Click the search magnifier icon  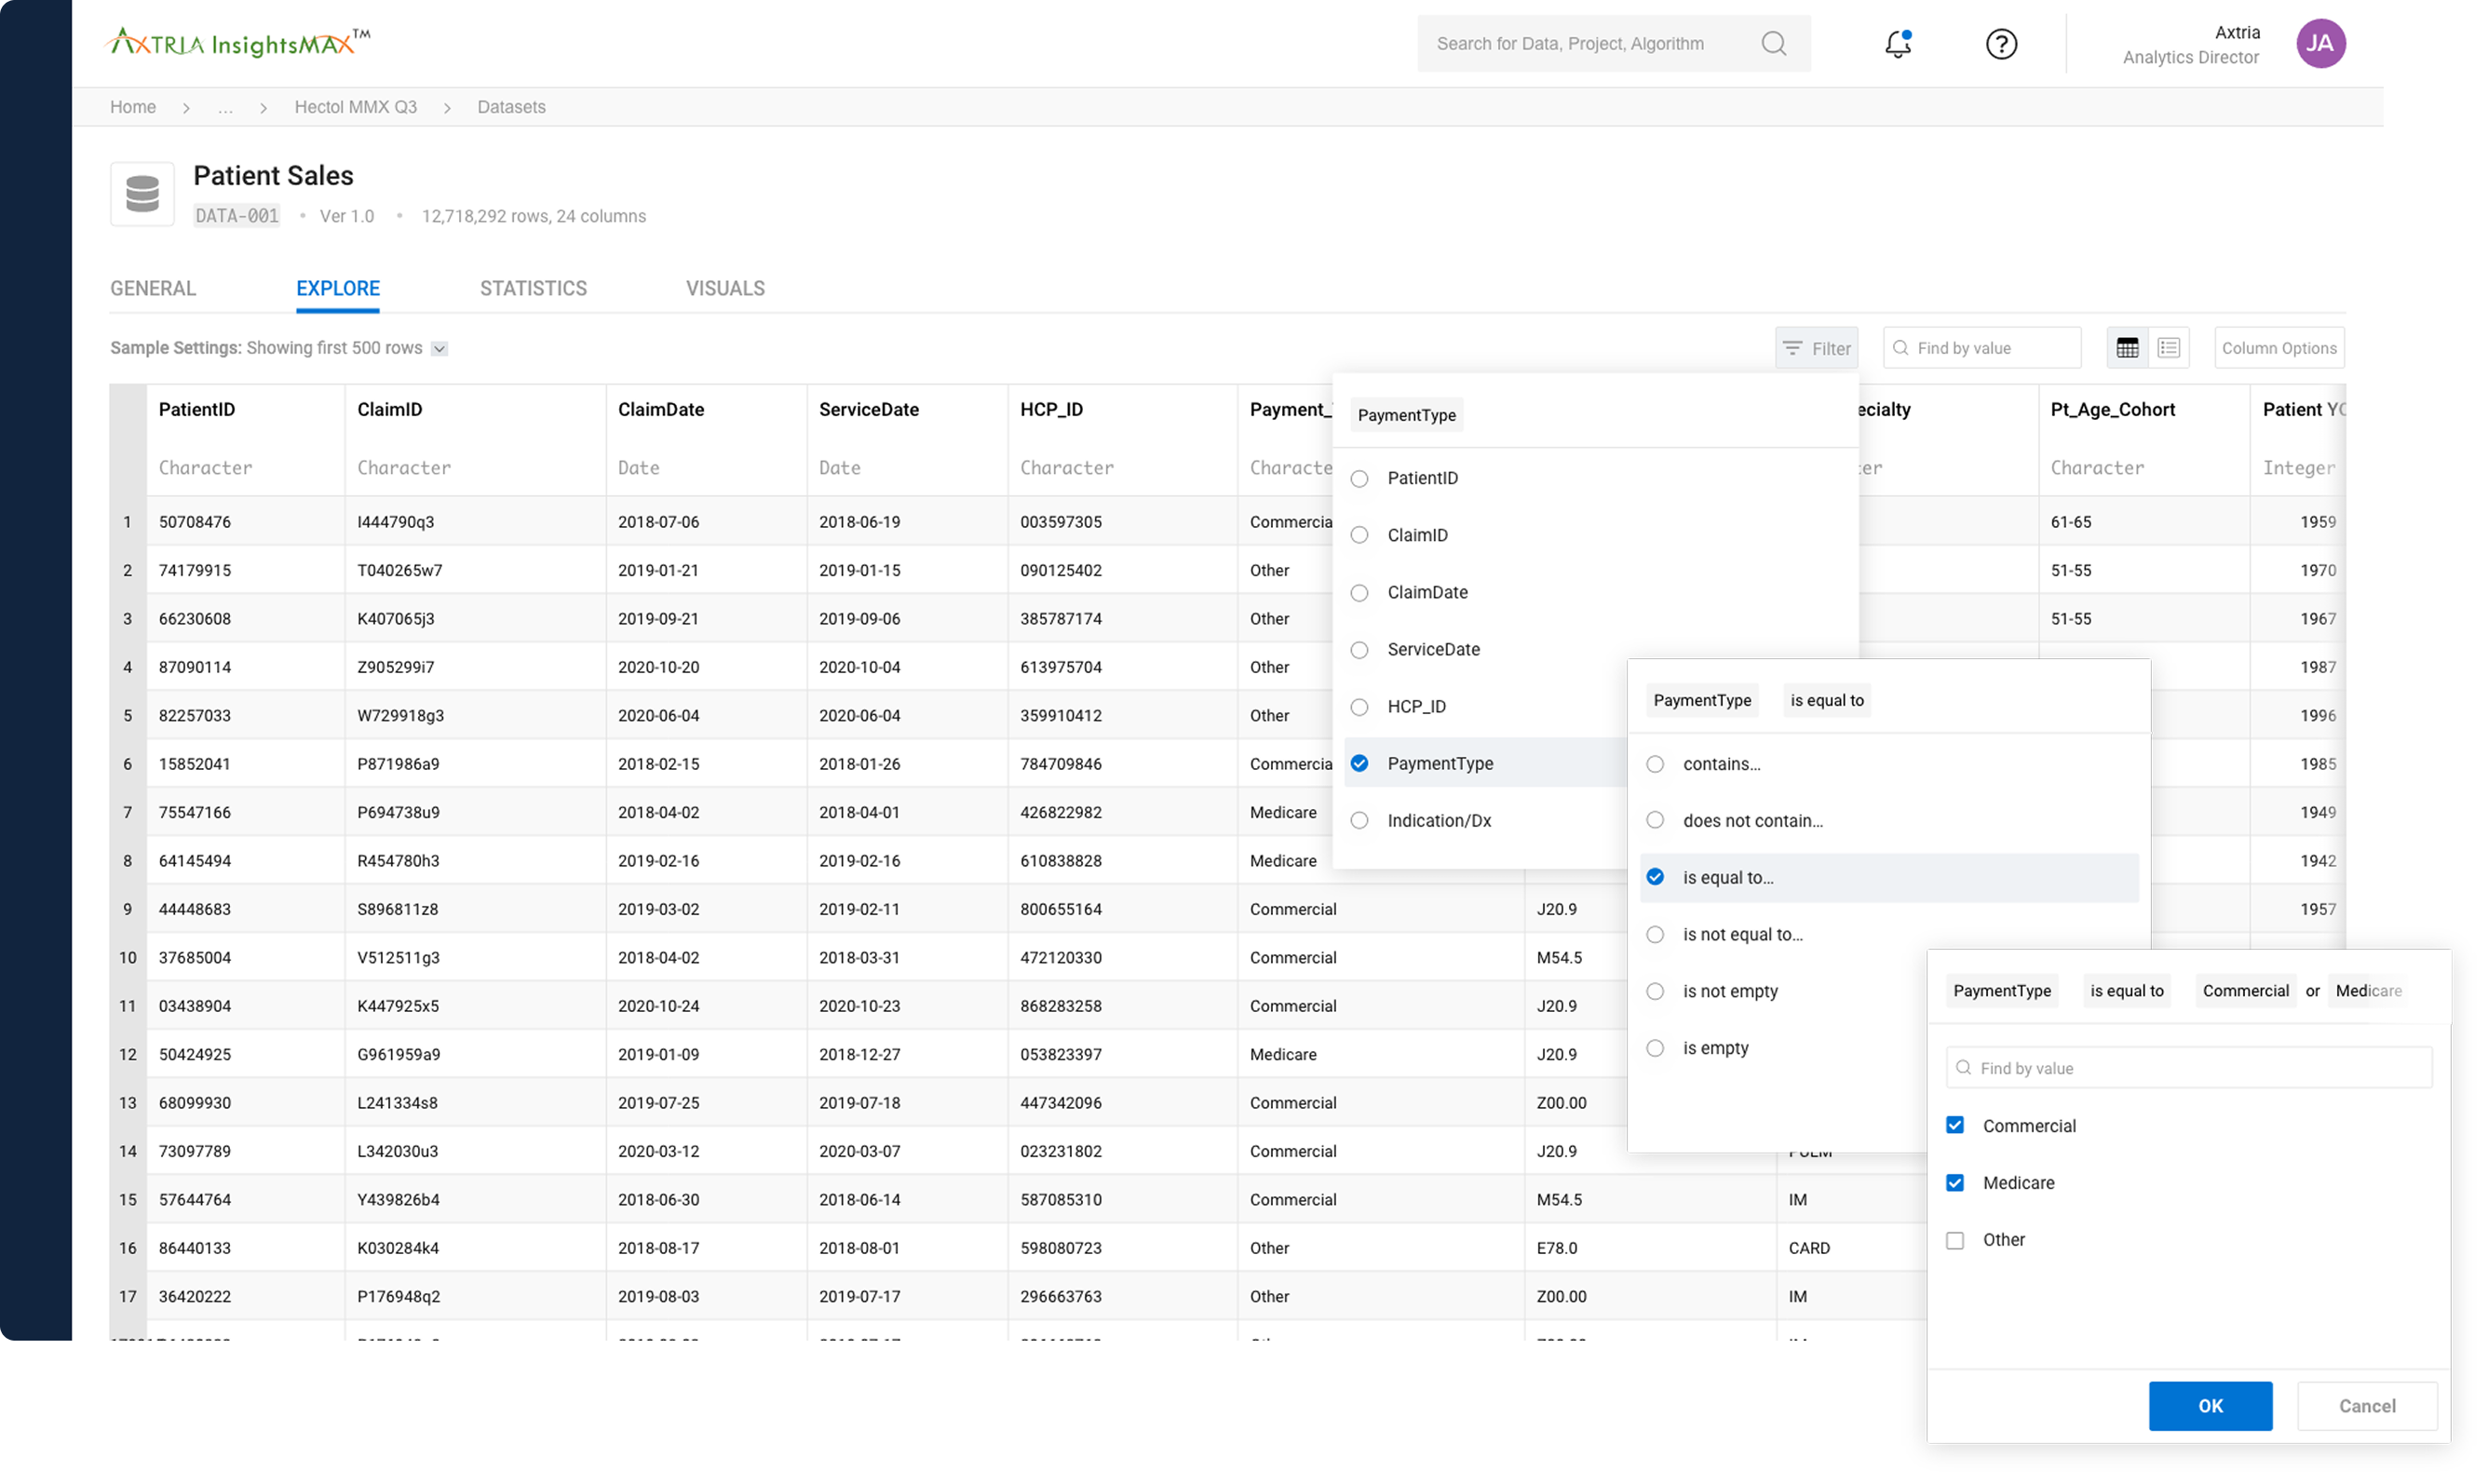[x=1775, y=43]
